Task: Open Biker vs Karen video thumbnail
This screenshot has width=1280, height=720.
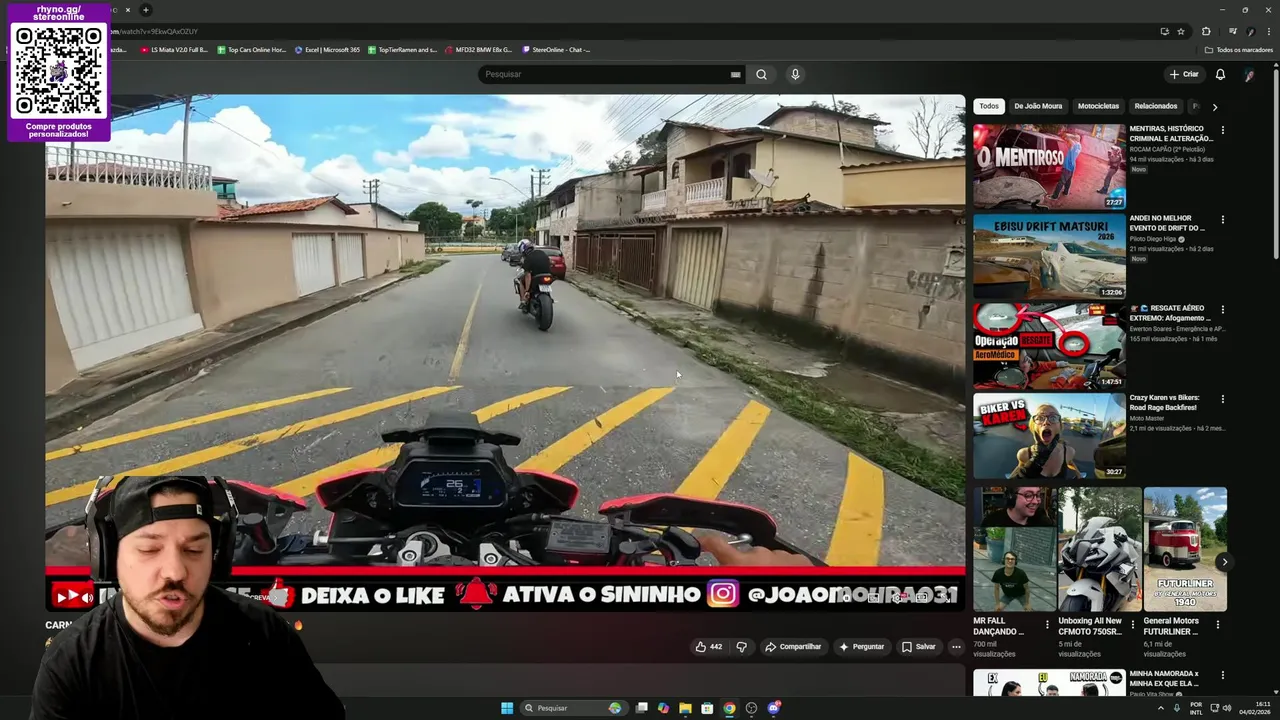Action: point(1049,436)
